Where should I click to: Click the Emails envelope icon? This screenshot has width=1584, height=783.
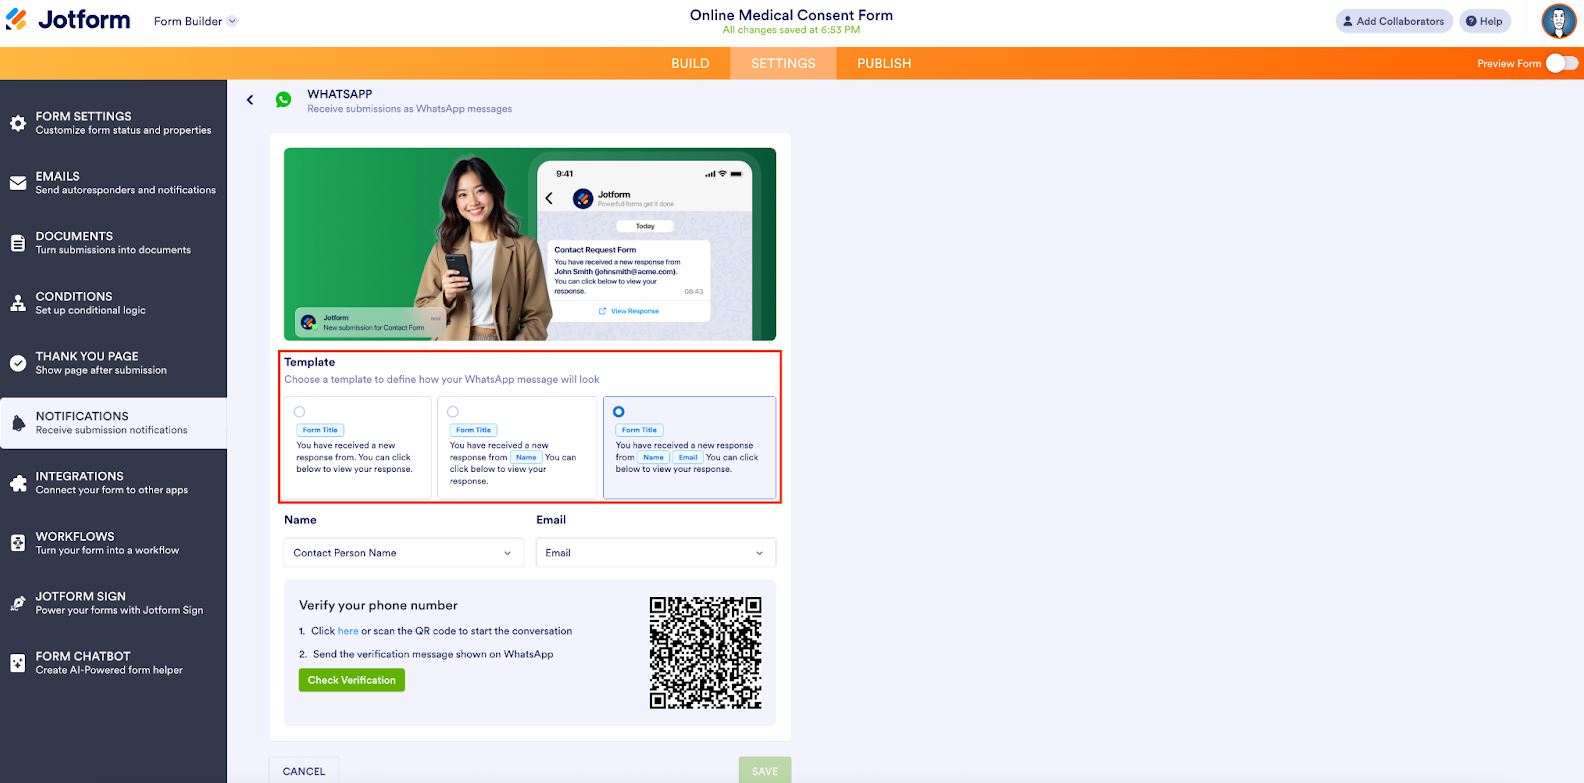tap(18, 183)
